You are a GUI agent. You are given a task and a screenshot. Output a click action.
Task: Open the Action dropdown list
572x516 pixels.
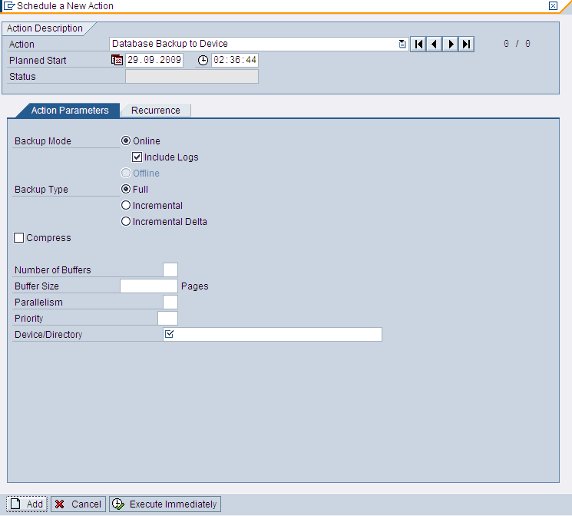pyautogui.click(x=402, y=44)
